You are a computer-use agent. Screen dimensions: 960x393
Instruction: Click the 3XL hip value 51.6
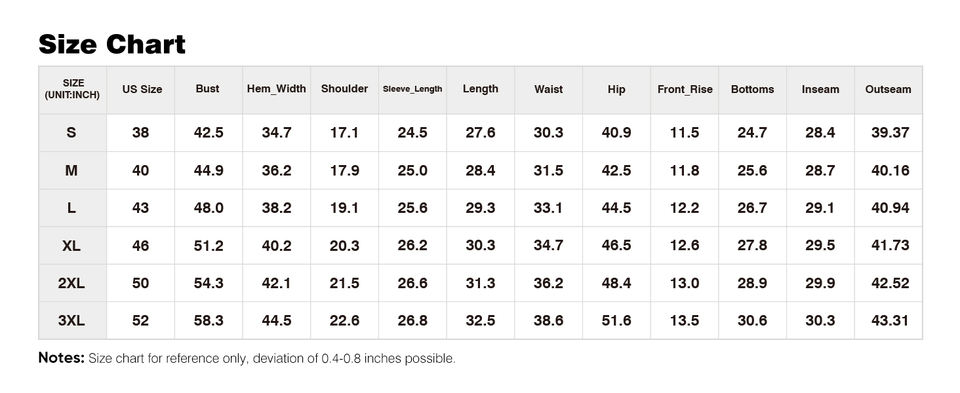(x=616, y=320)
